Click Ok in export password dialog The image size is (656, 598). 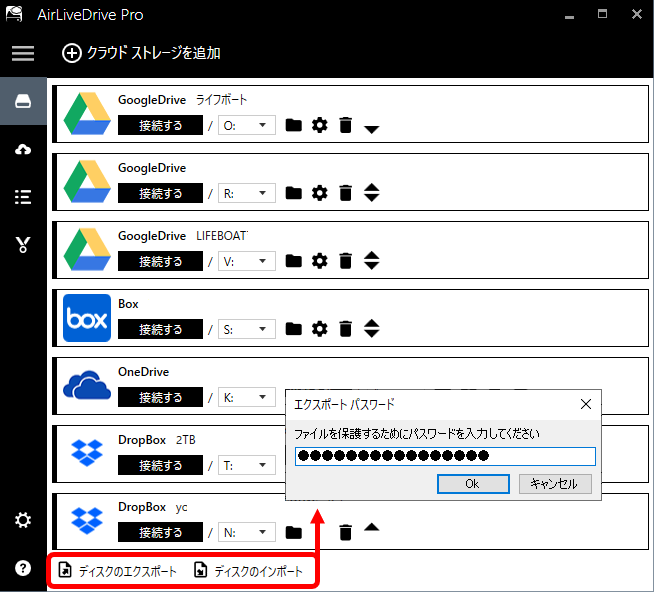(473, 484)
